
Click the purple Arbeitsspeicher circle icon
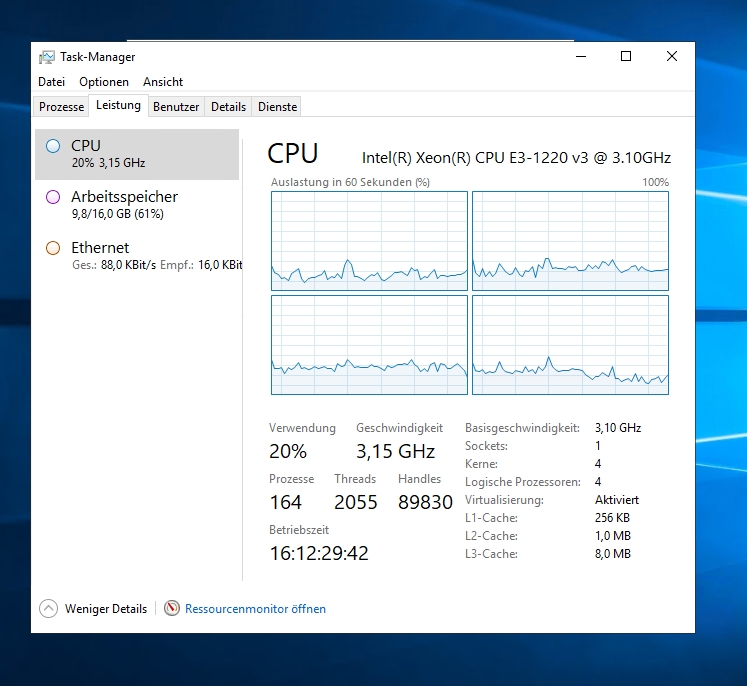(x=53, y=197)
